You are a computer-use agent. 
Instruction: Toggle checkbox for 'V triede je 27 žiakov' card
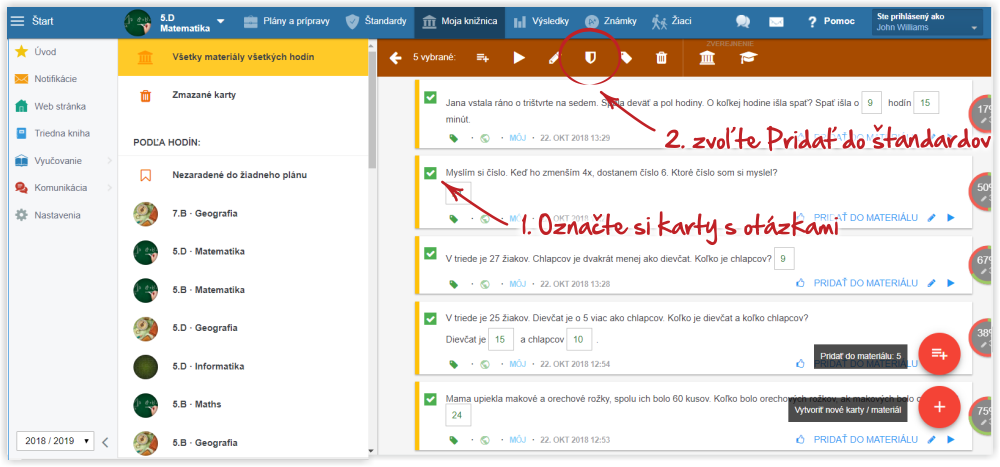click(x=430, y=255)
